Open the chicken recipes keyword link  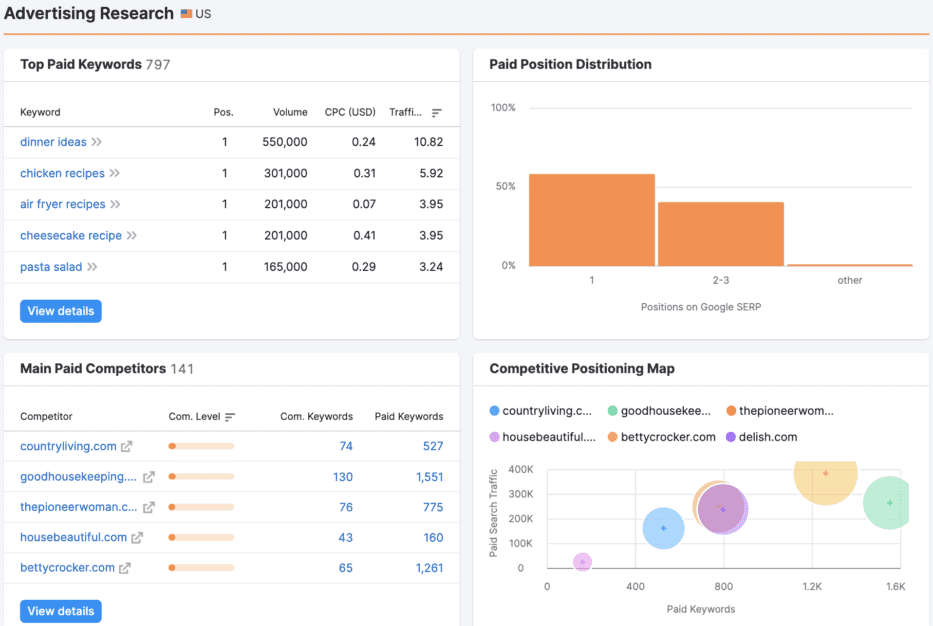click(62, 173)
